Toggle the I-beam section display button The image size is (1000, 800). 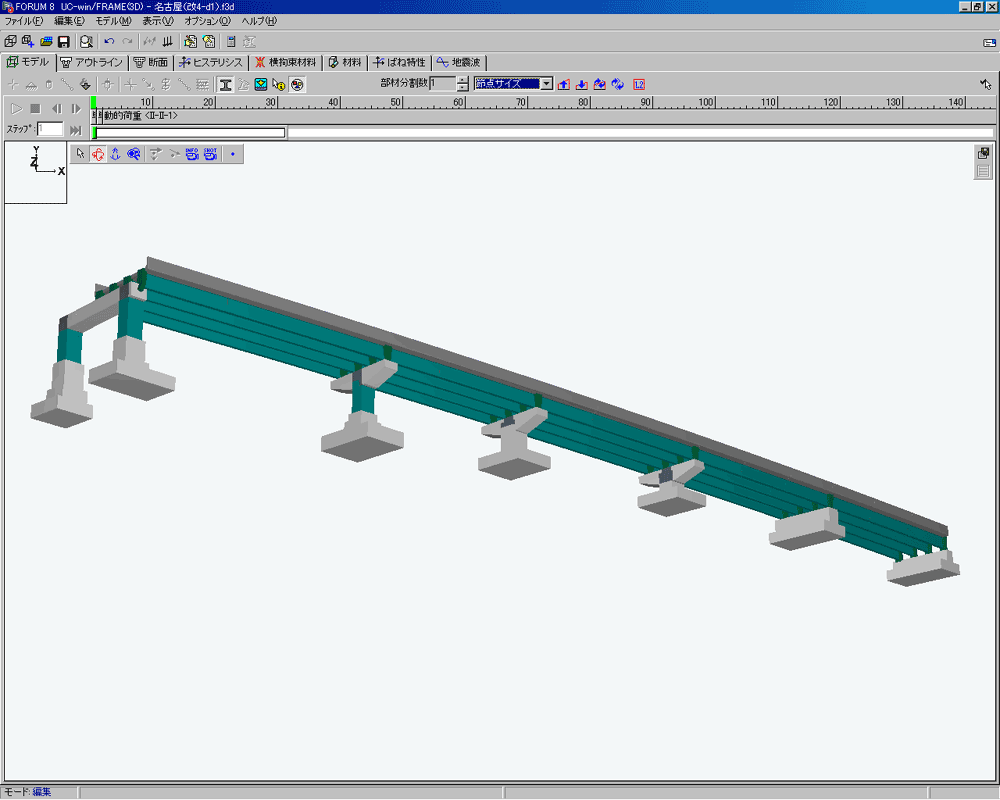coord(226,84)
